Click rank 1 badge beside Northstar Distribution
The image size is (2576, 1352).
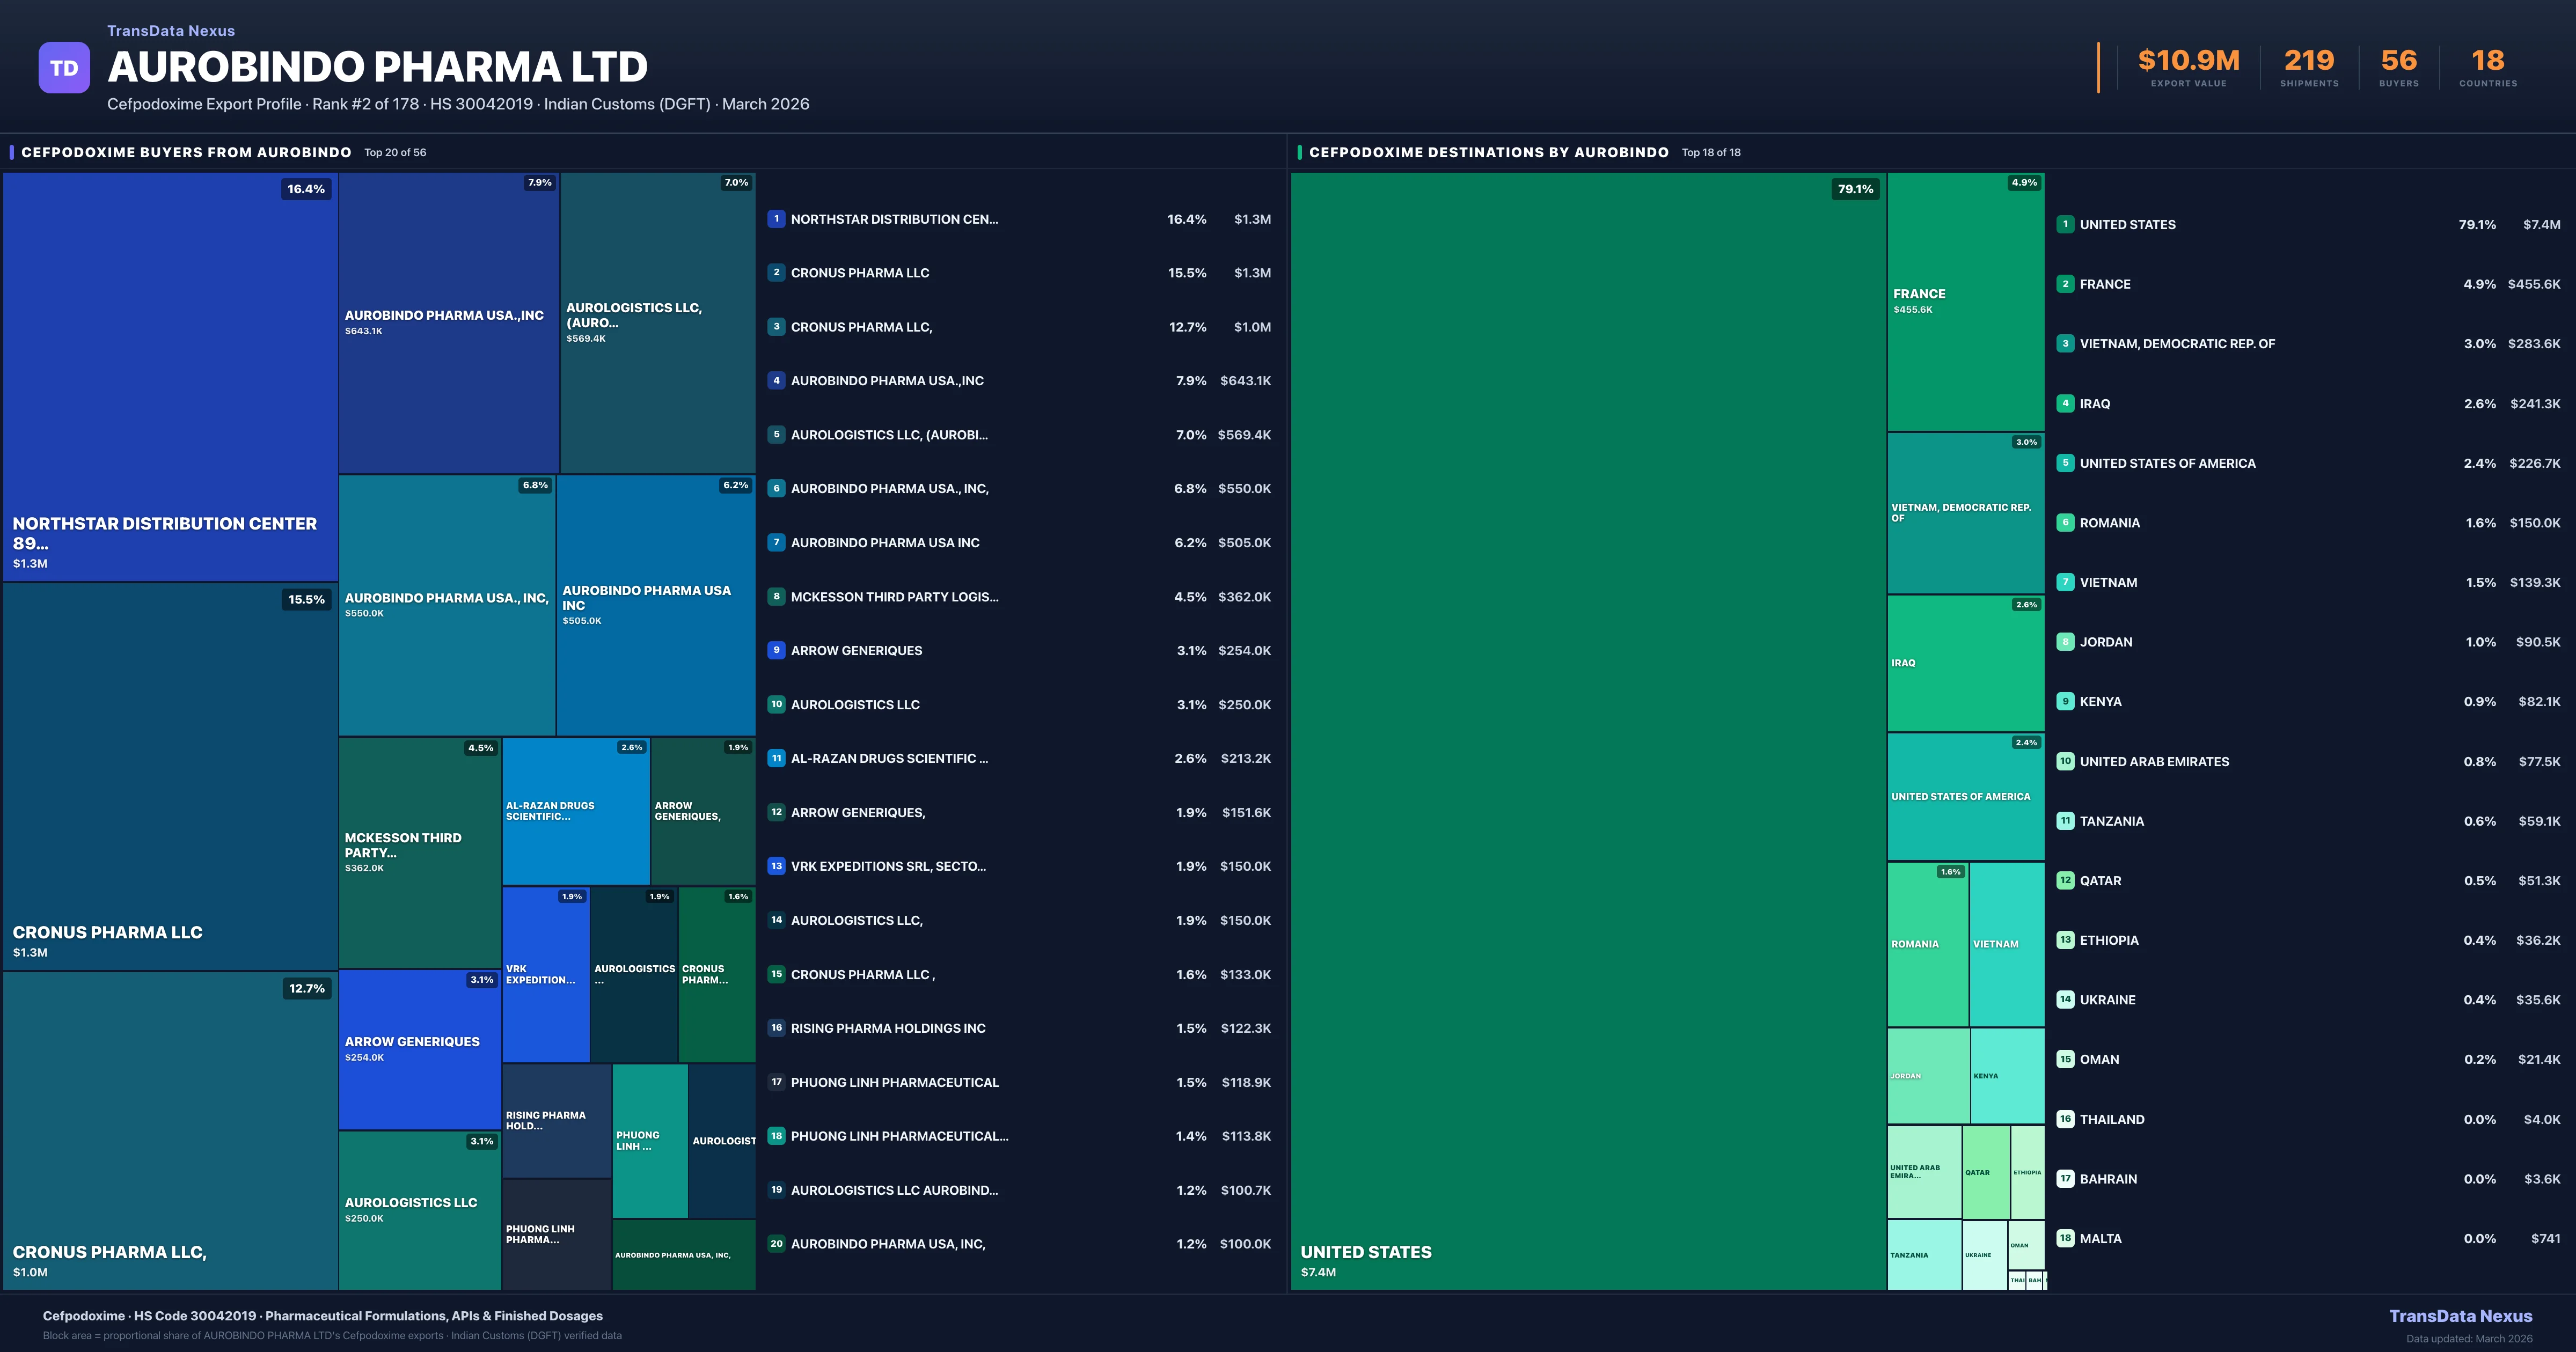(x=776, y=219)
